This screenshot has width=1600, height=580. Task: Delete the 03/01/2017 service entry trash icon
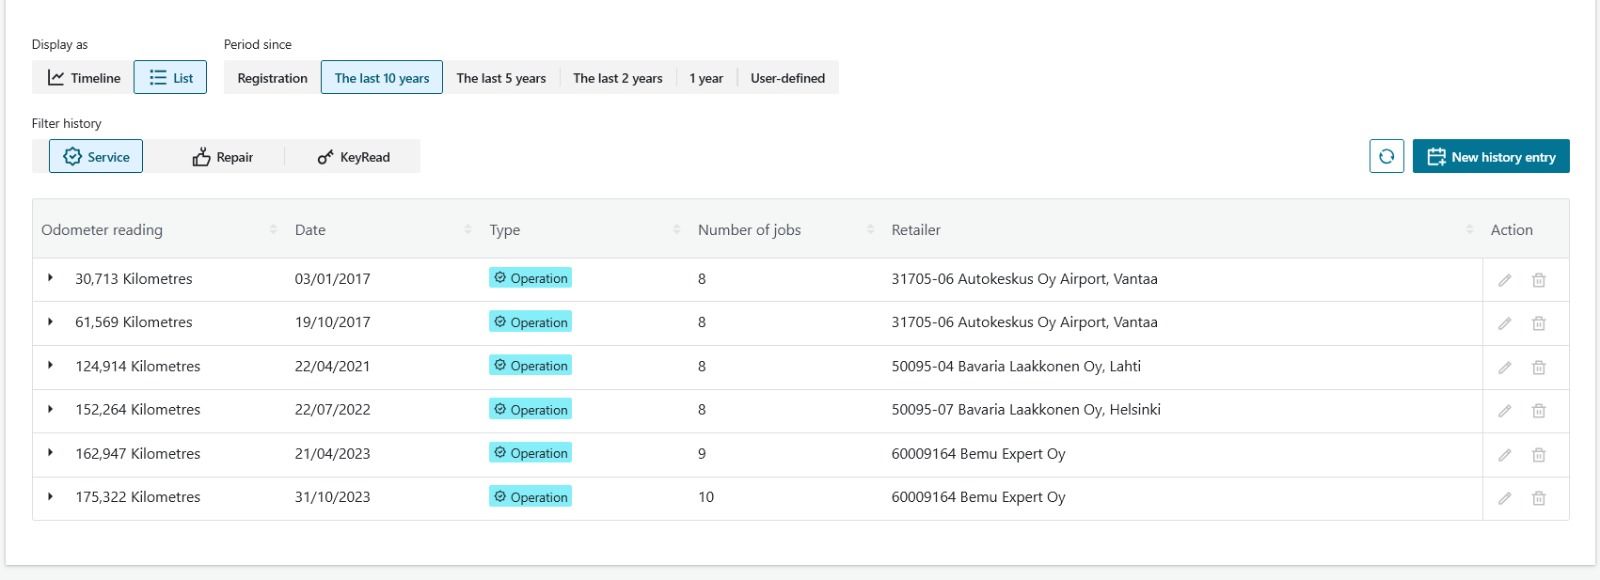click(x=1539, y=280)
